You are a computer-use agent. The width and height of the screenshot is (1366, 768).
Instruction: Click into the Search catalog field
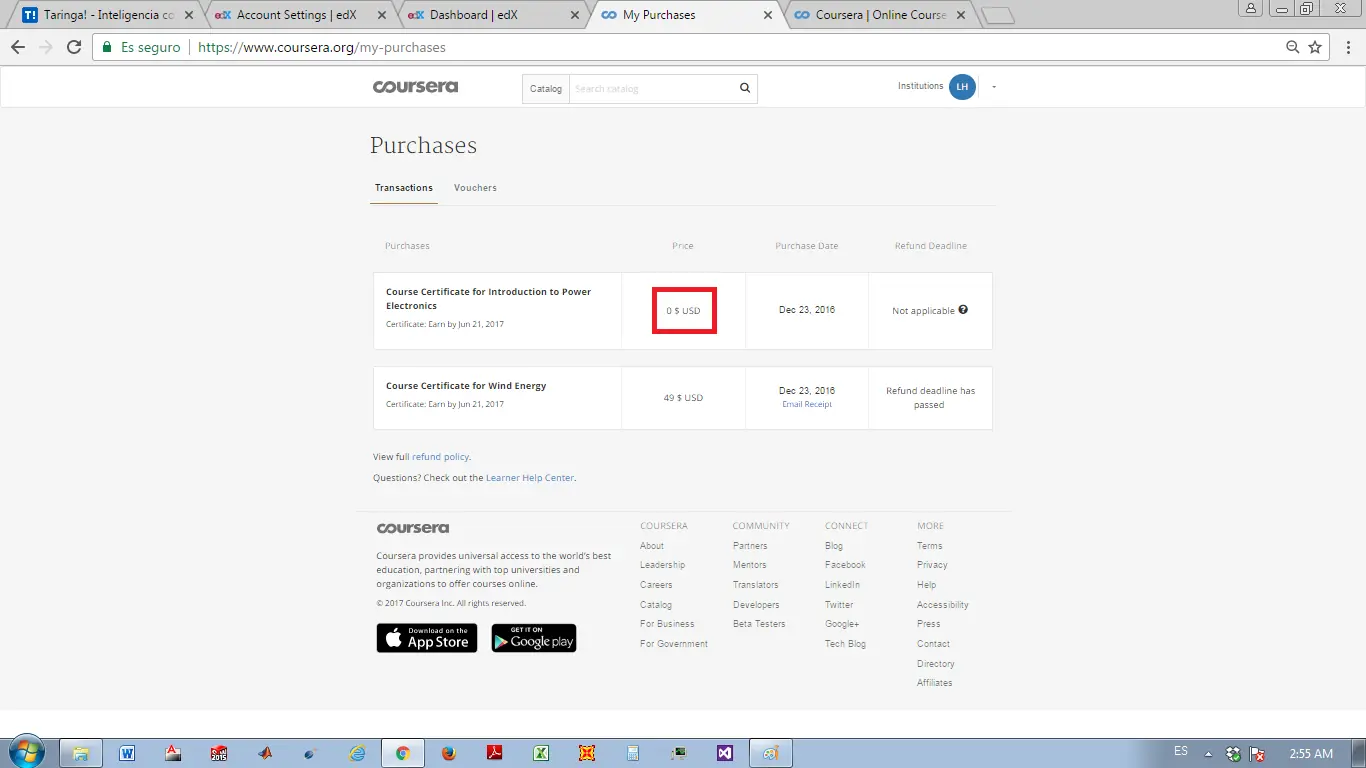652,88
